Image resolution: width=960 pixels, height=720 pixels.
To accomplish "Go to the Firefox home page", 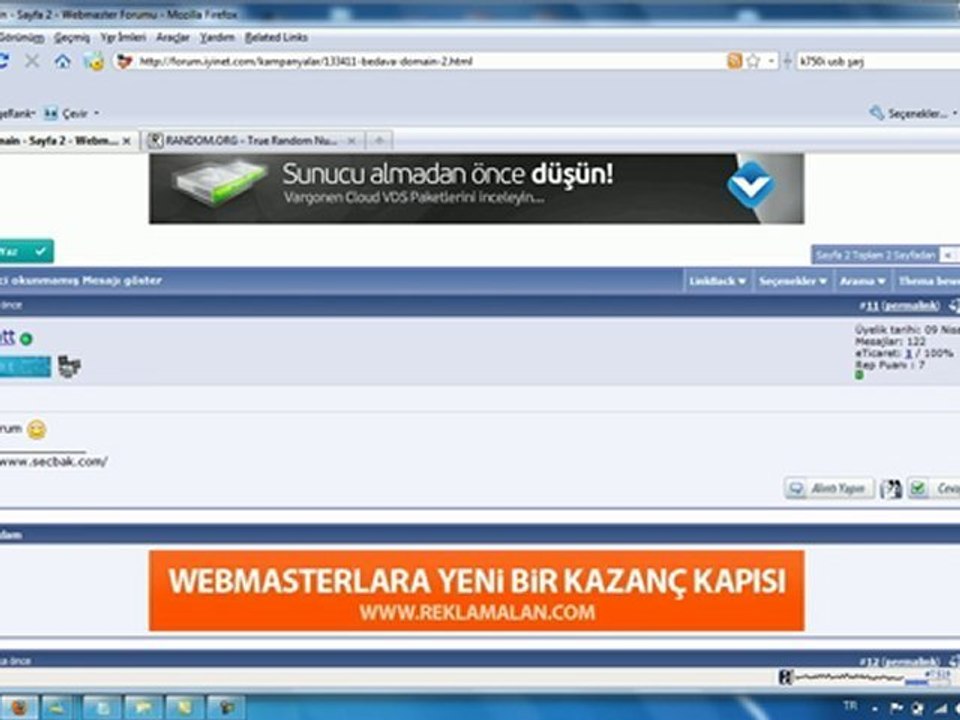I will [x=62, y=61].
